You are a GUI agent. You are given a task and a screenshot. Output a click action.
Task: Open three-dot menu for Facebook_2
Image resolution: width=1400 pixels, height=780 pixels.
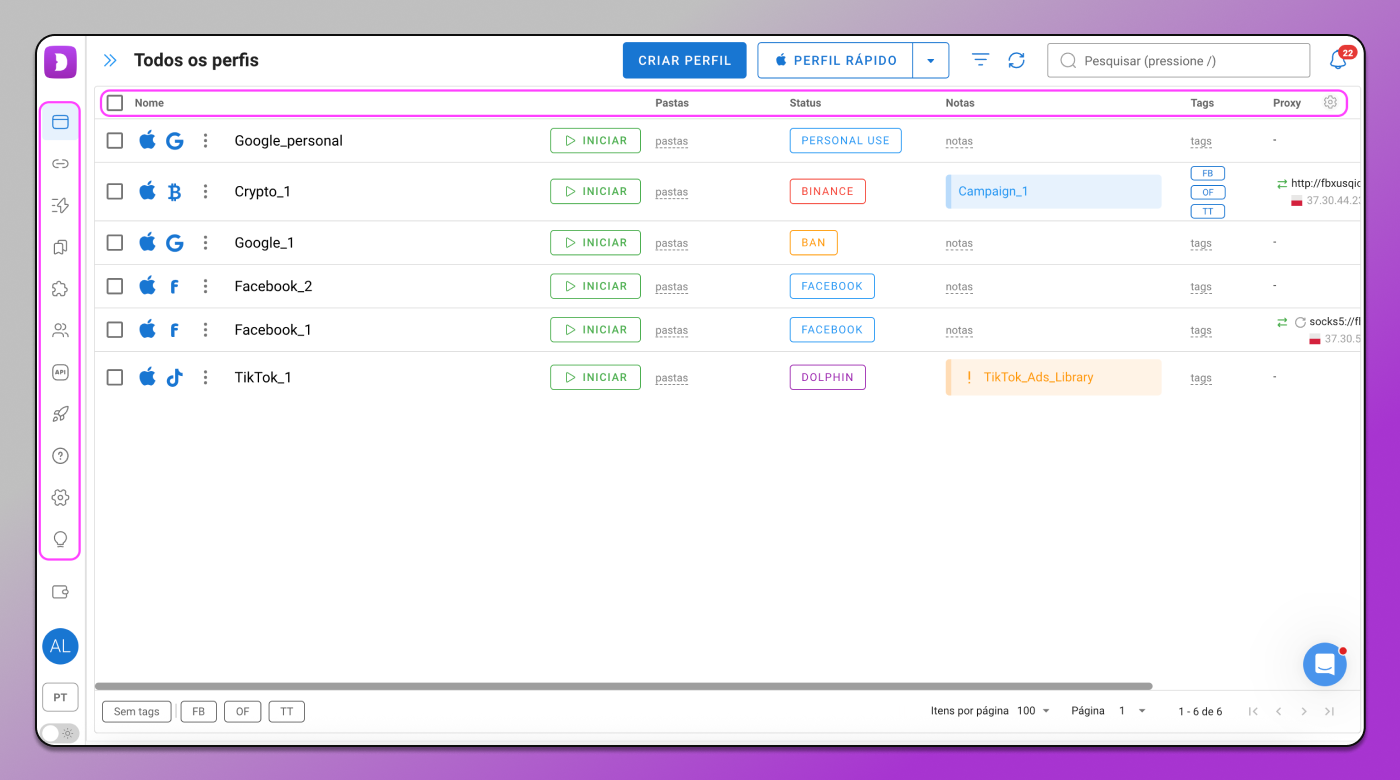tap(205, 286)
